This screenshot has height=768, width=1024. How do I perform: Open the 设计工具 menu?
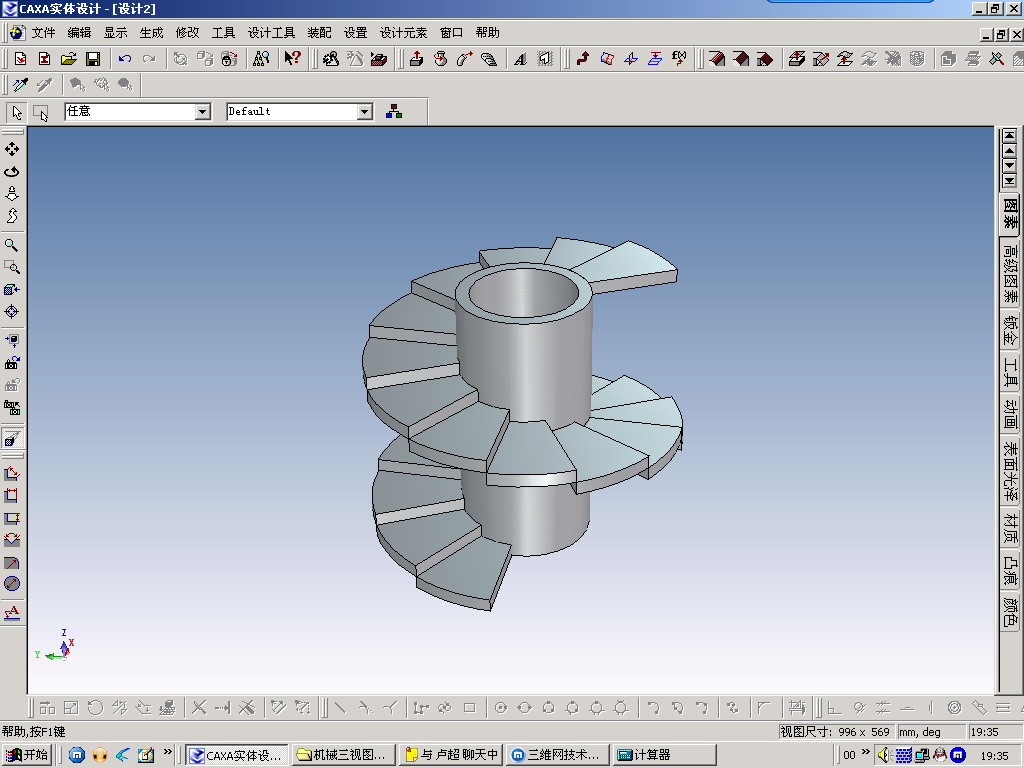(x=271, y=33)
